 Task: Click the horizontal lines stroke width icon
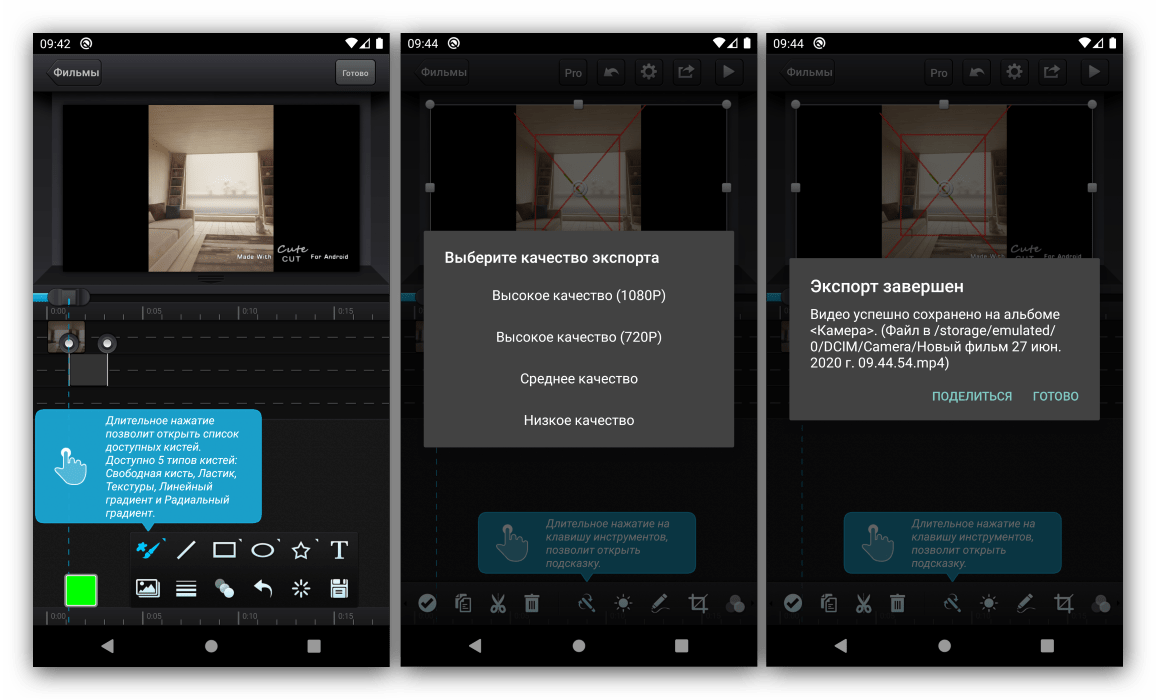point(186,588)
